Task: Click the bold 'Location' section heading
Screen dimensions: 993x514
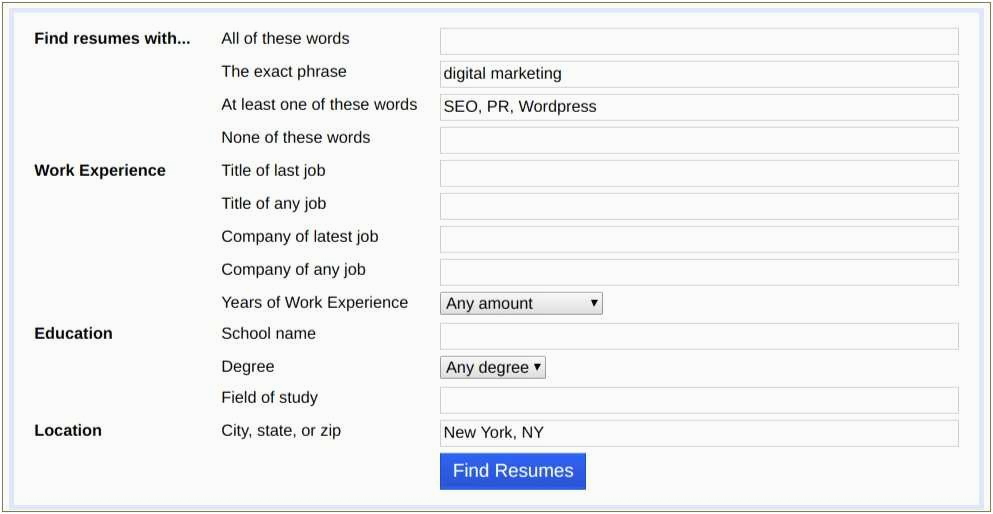Action: click(x=68, y=431)
